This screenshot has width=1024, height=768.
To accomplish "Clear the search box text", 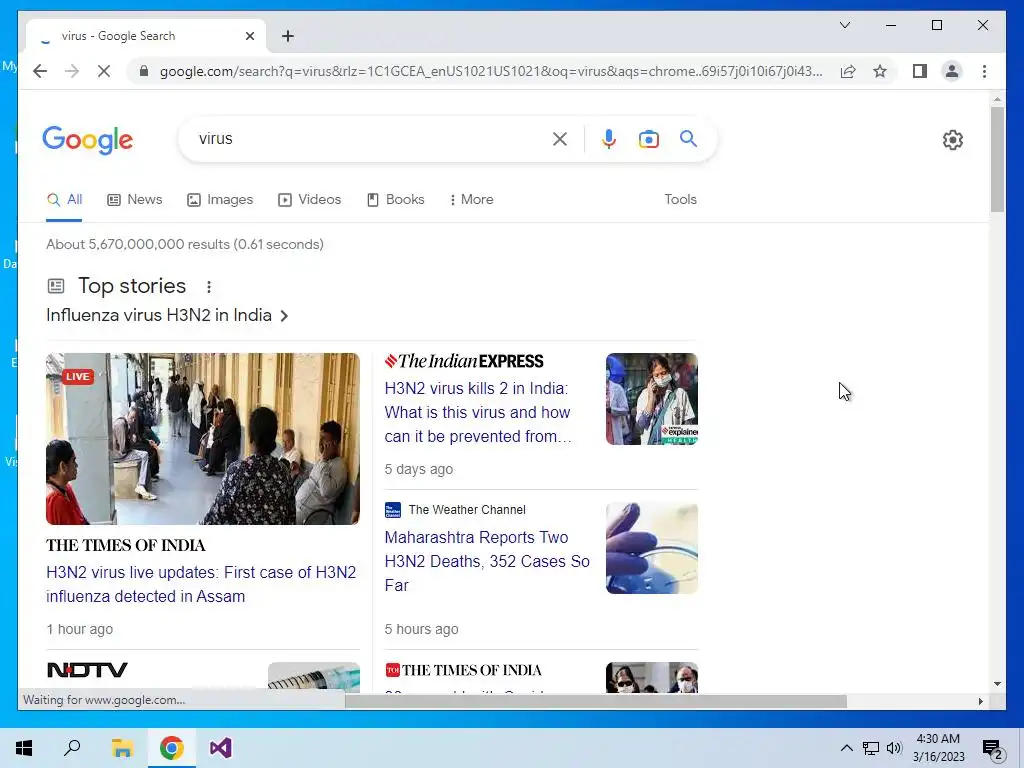I will pyautogui.click(x=560, y=138).
